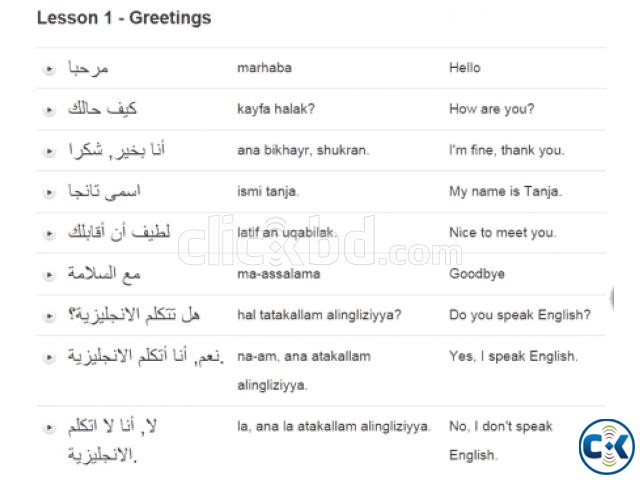This screenshot has width=640, height=480.
Task: Play audio for 'No, I don't speak English' phrase
Action: coord(50,427)
